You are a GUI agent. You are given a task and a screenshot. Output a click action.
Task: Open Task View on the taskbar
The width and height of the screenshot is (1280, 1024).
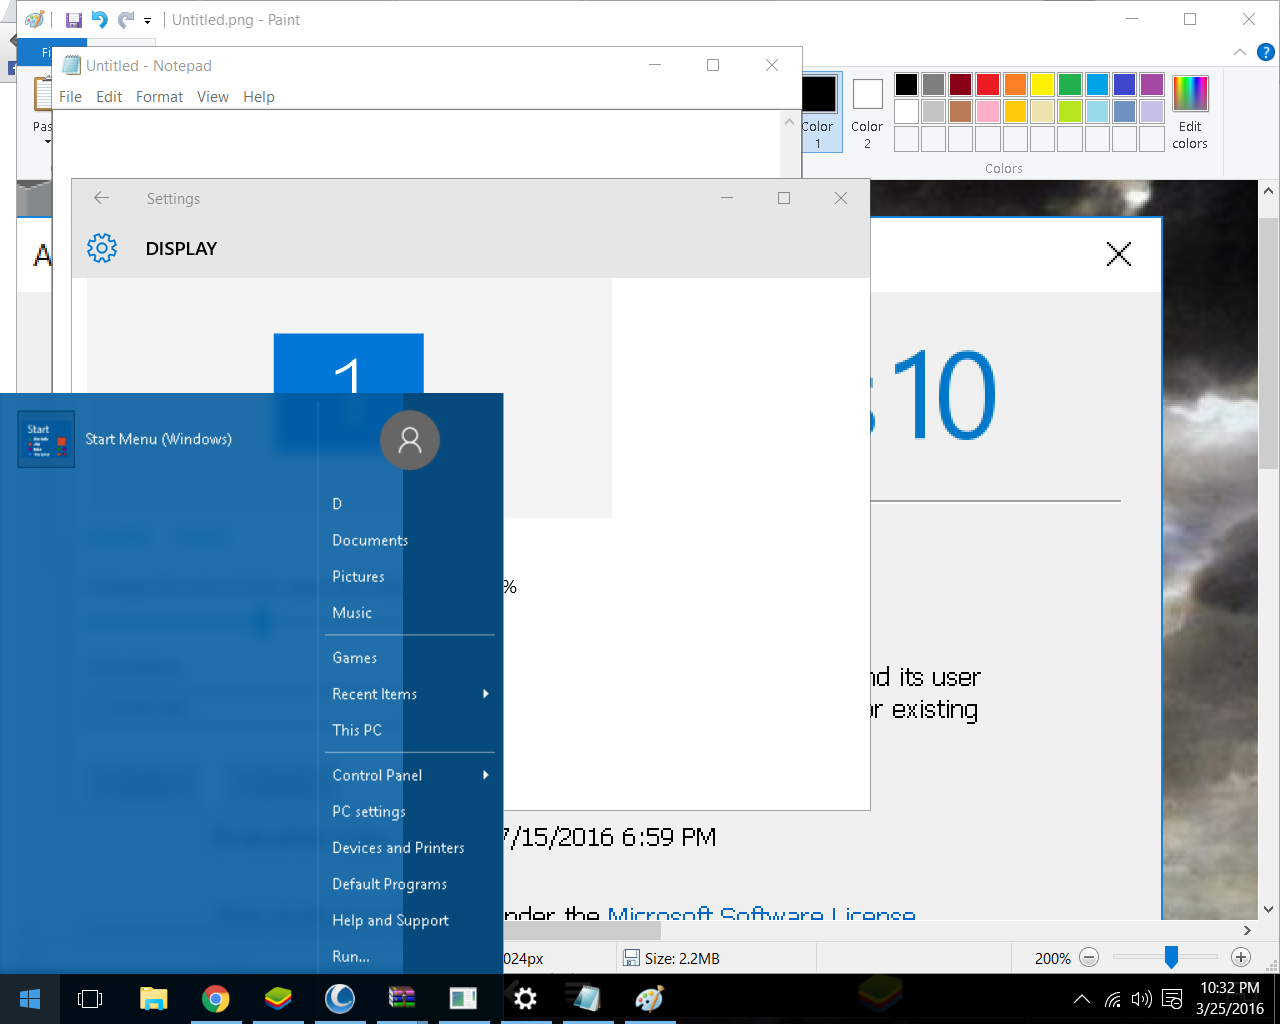pos(90,999)
